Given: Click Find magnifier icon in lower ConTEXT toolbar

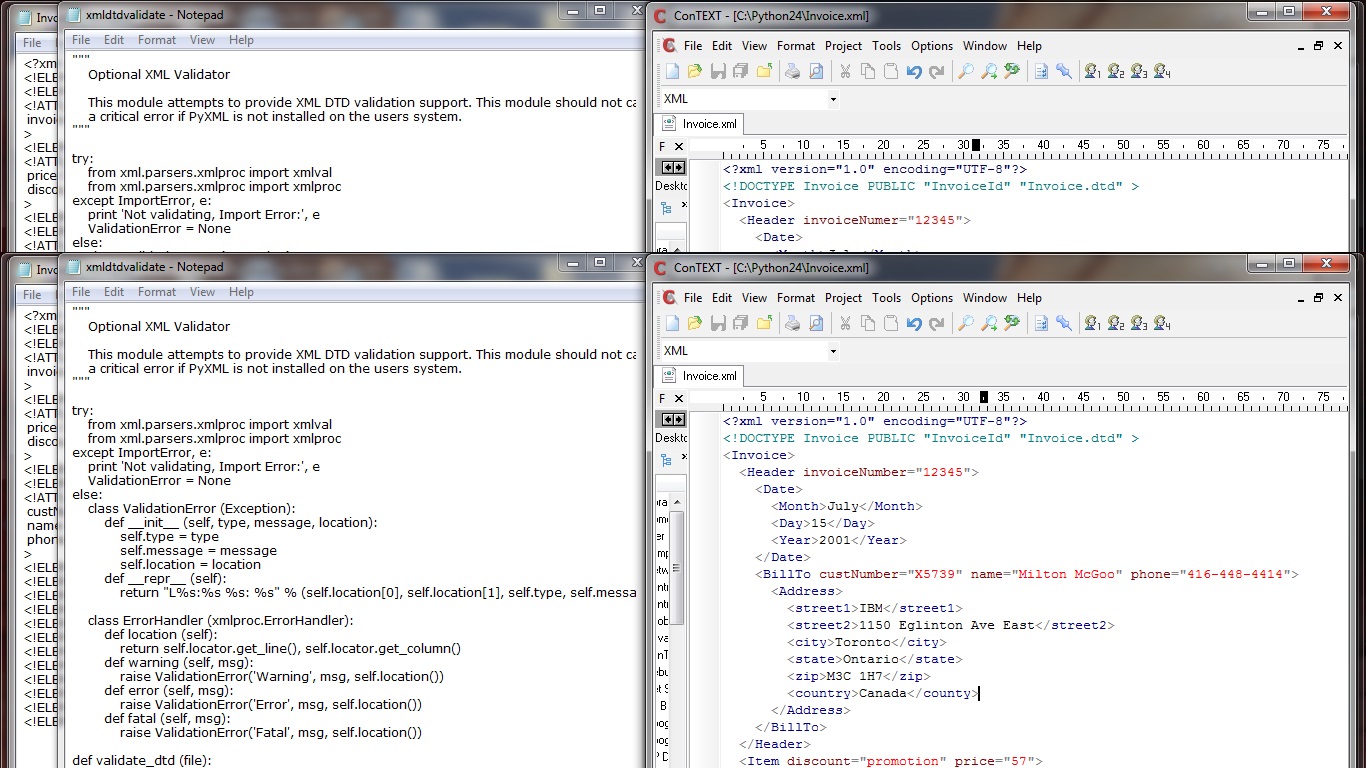Looking at the screenshot, I should pos(965,323).
